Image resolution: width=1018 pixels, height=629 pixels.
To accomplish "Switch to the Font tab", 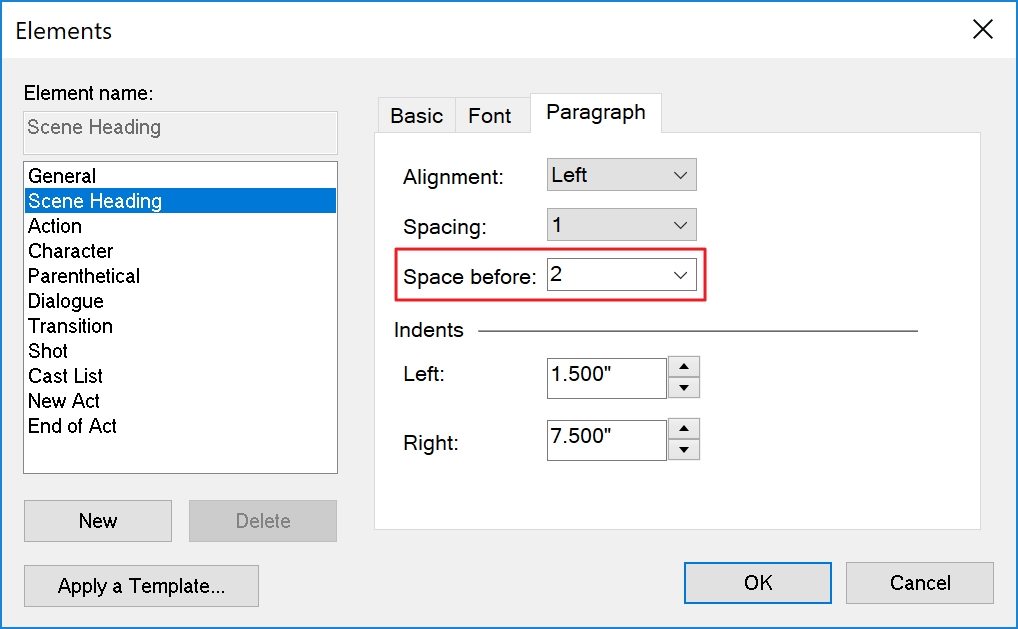I will (x=489, y=116).
